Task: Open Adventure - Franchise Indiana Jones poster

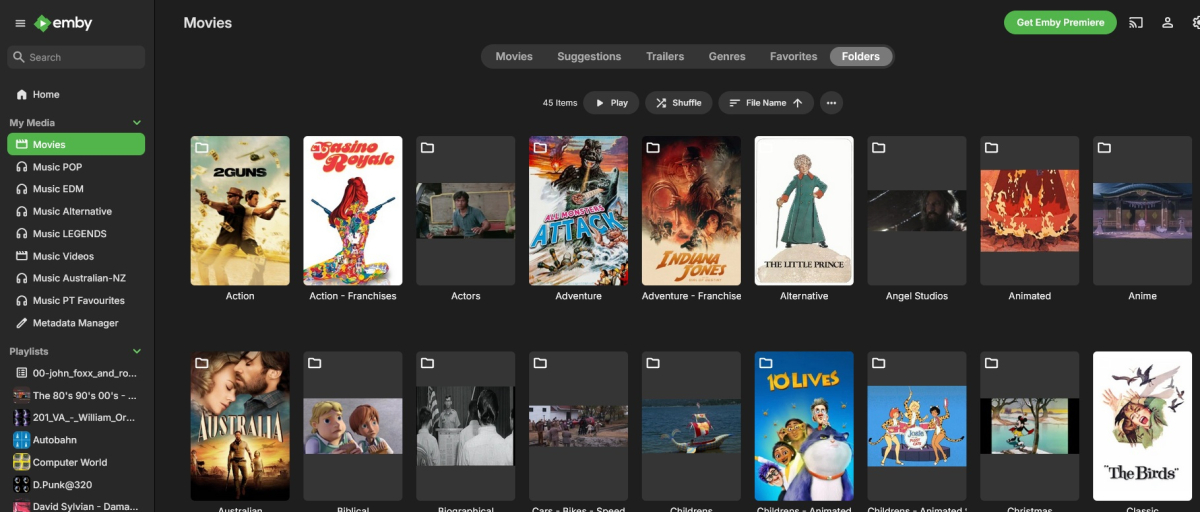Action: pyautogui.click(x=691, y=211)
